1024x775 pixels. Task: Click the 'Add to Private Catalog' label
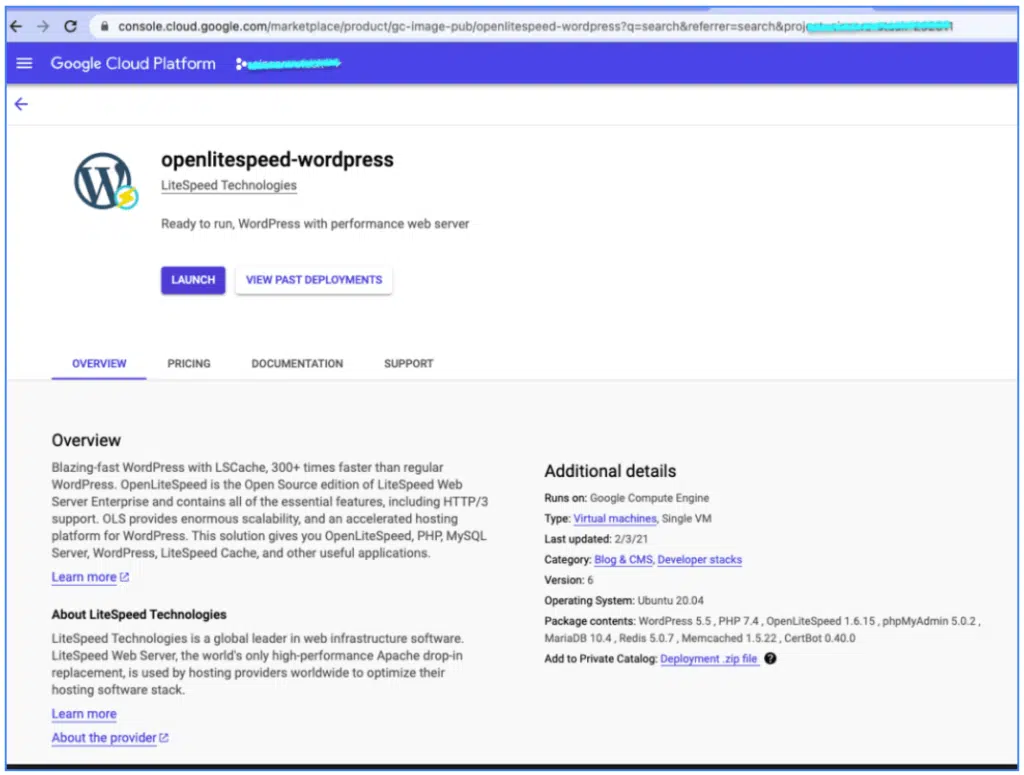point(601,659)
